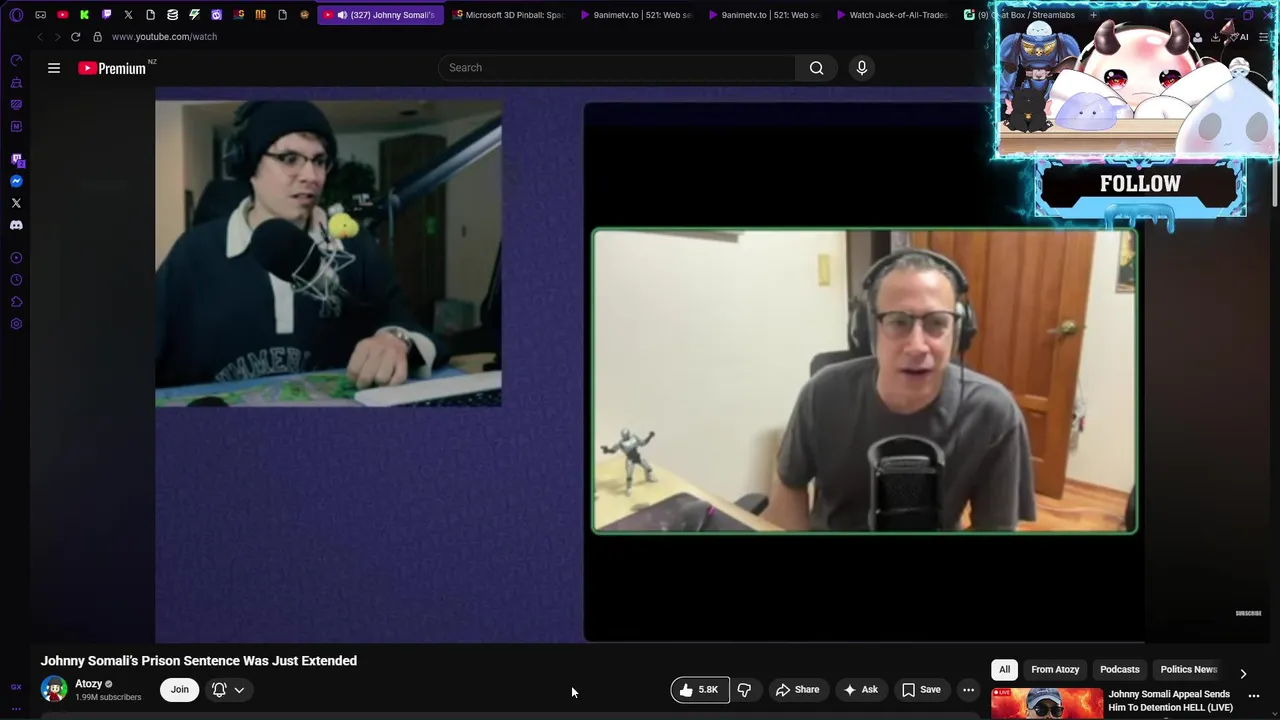The image size is (1280, 720).
Task: Open the Atozy channel avatar
Action: tap(54, 689)
